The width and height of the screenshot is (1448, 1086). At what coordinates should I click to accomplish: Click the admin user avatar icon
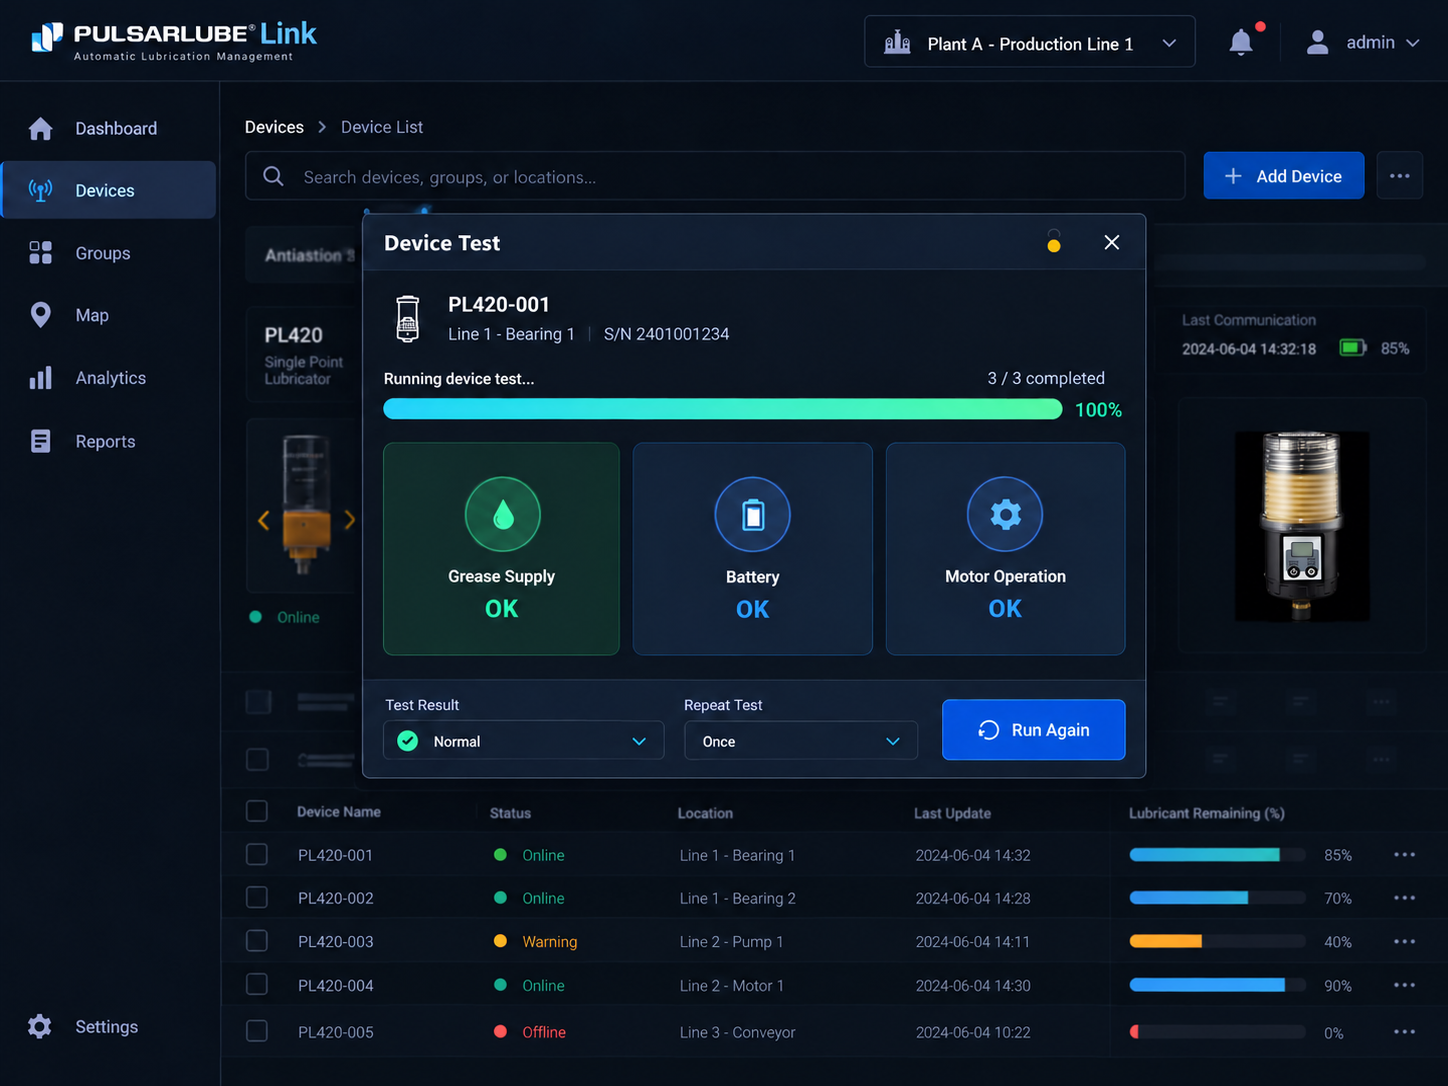pos(1317,42)
